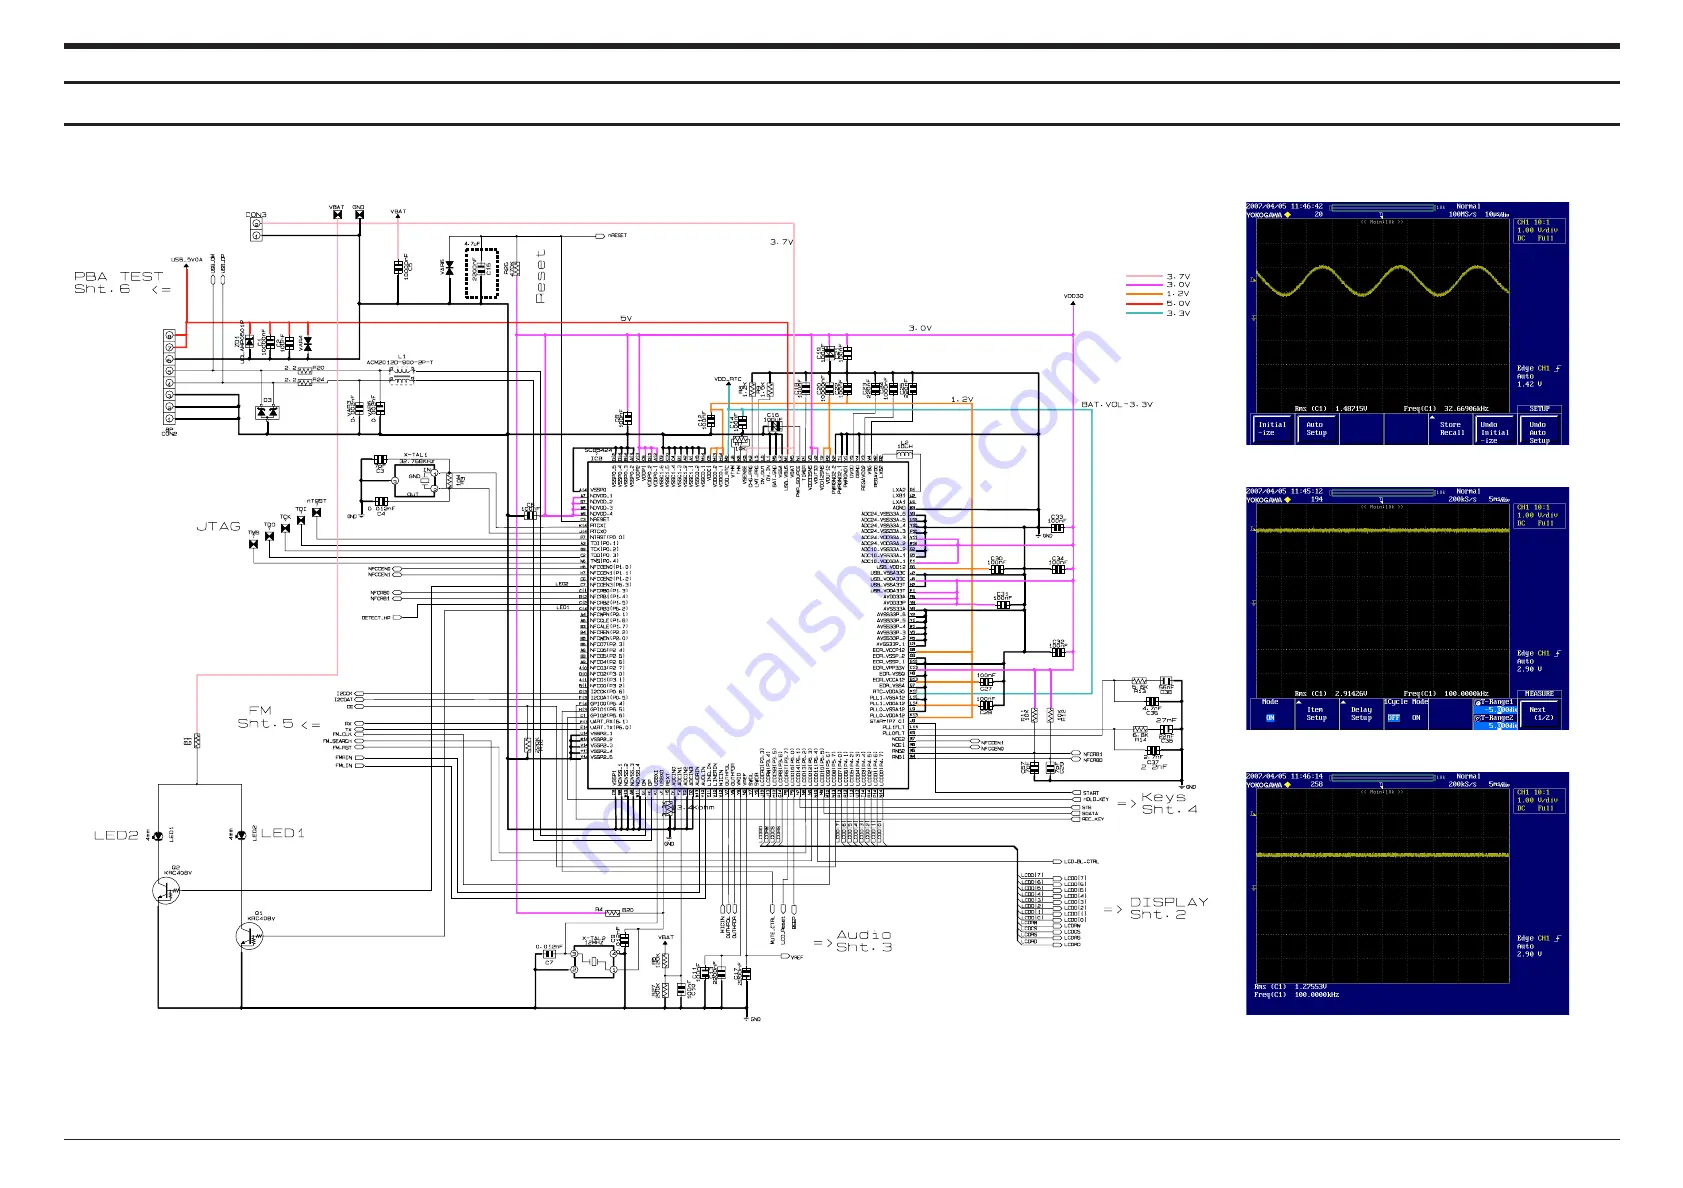Click the USB_5V0A power arrow symbol

coord(186,267)
